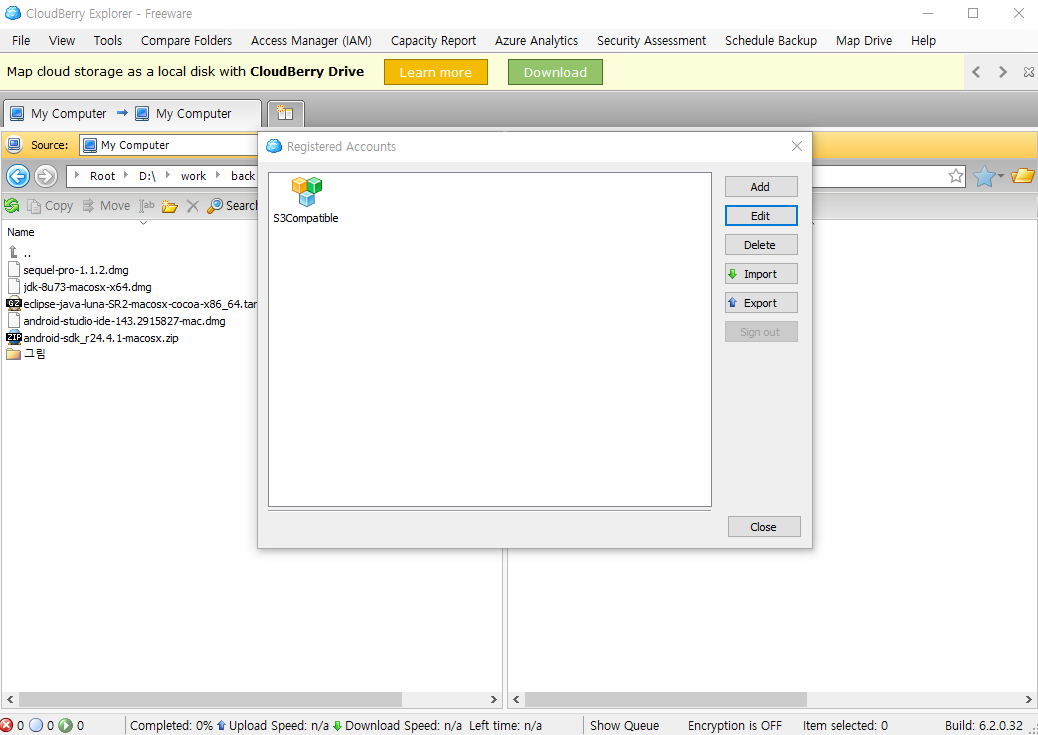The image size is (1038, 735).
Task: Select android-studio-ide-143.2915827-mac.dmg file
Action: [117, 321]
